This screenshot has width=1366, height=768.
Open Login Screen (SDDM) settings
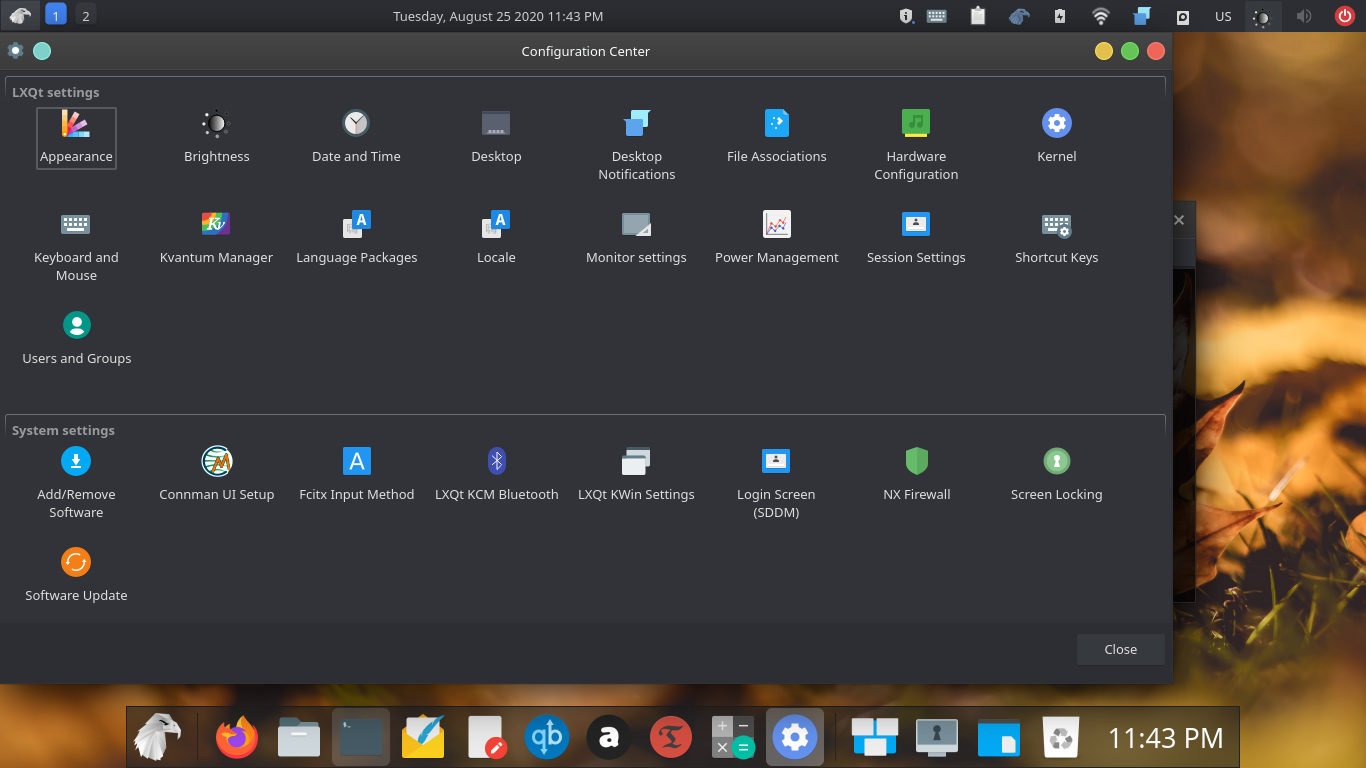[x=776, y=484]
